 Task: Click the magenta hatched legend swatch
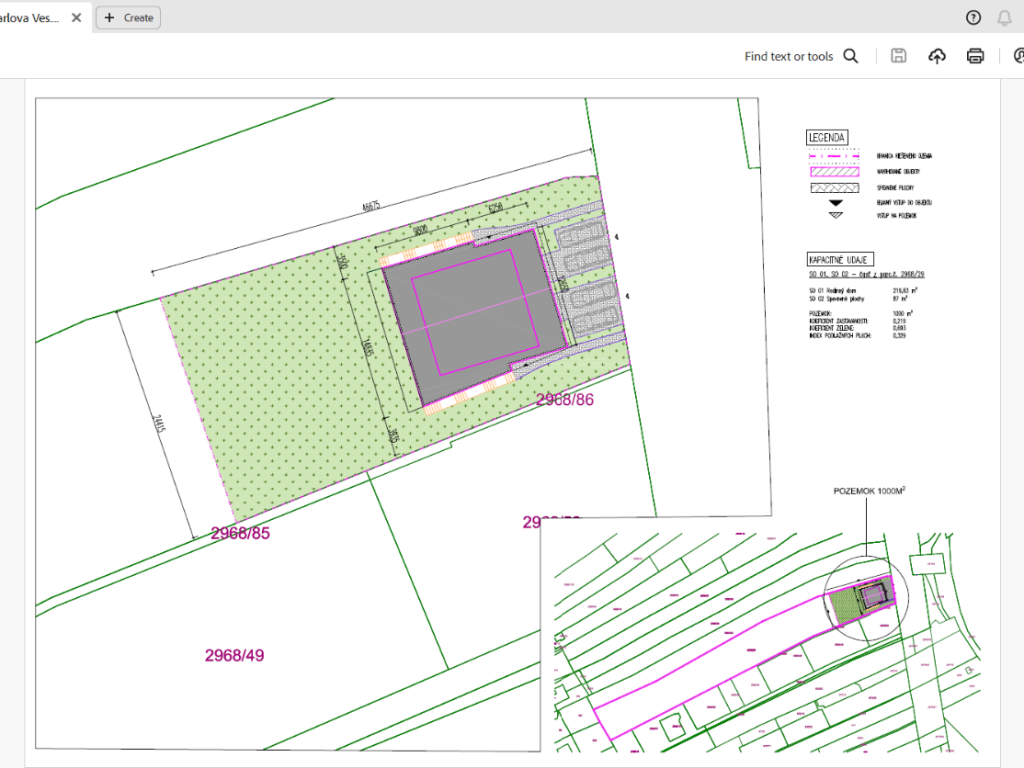(x=834, y=172)
